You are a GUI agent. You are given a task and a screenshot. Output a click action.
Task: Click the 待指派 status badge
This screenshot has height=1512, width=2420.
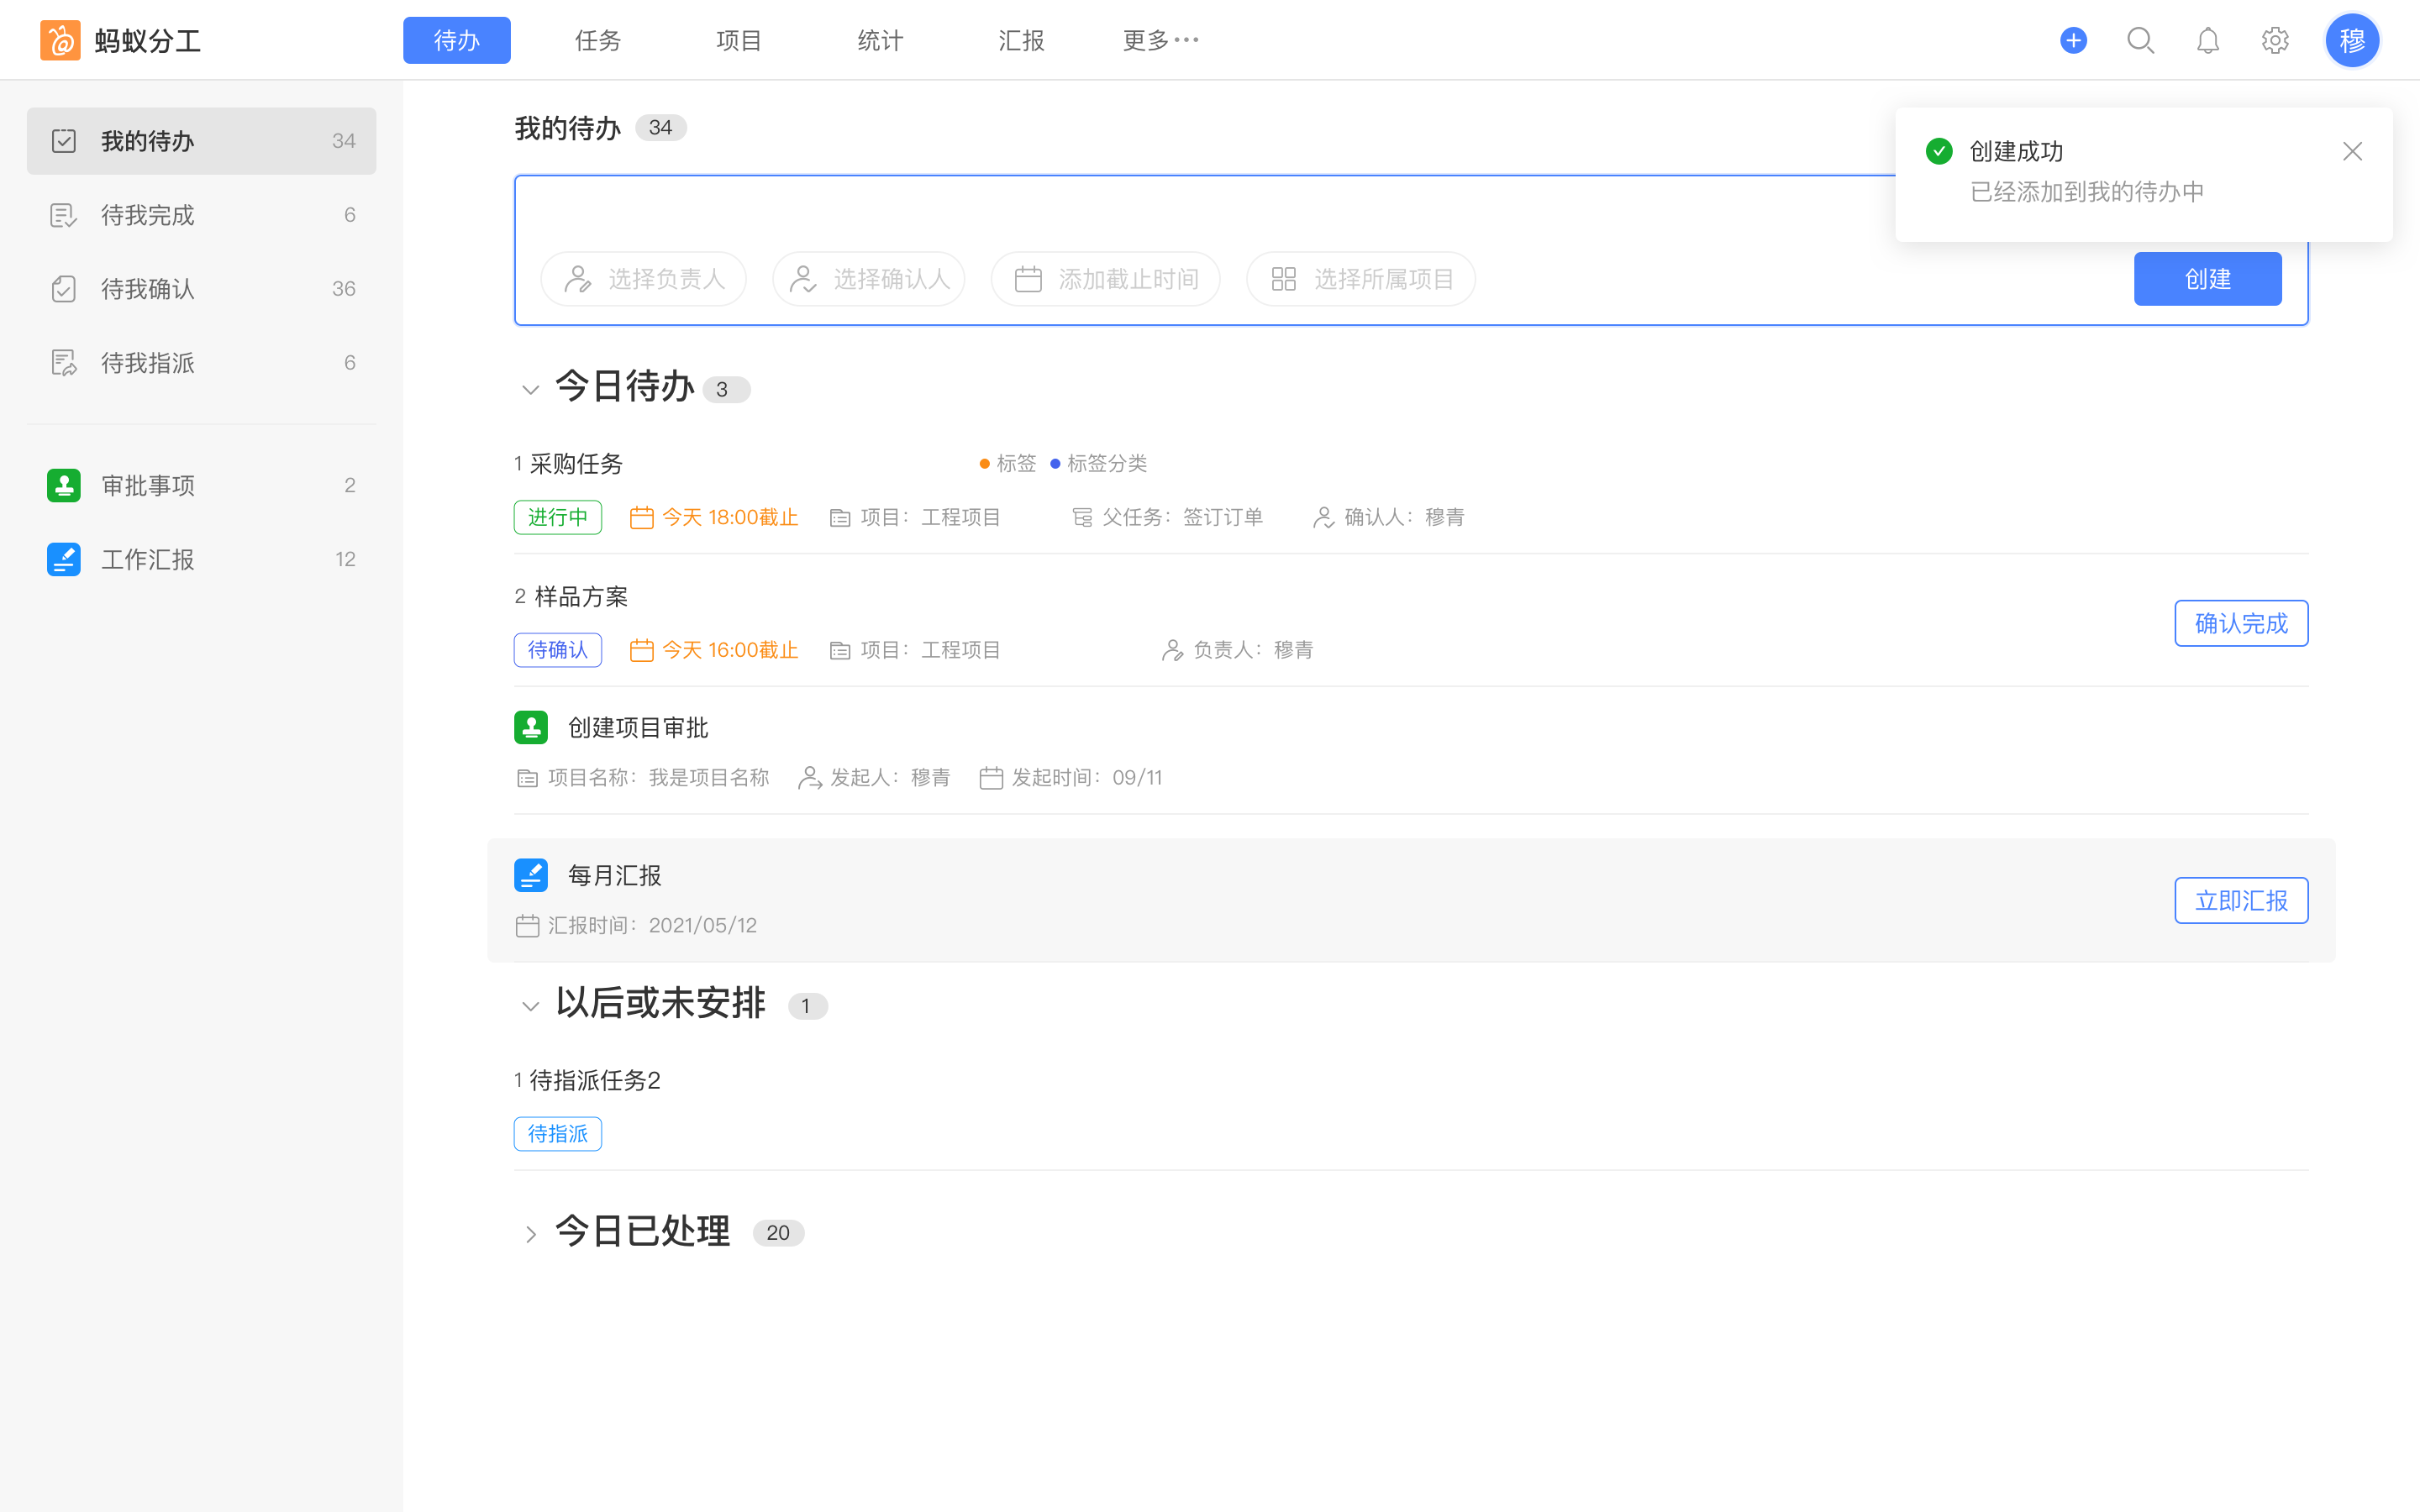[x=558, y=1134]
